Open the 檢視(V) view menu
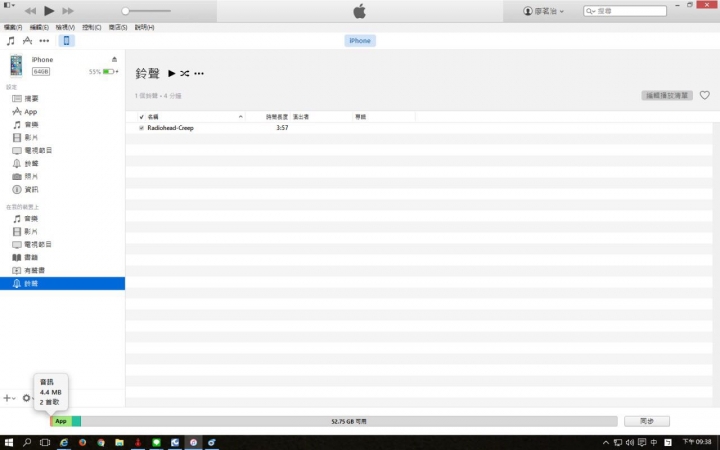The image size is (720, 450). [65, 28]
